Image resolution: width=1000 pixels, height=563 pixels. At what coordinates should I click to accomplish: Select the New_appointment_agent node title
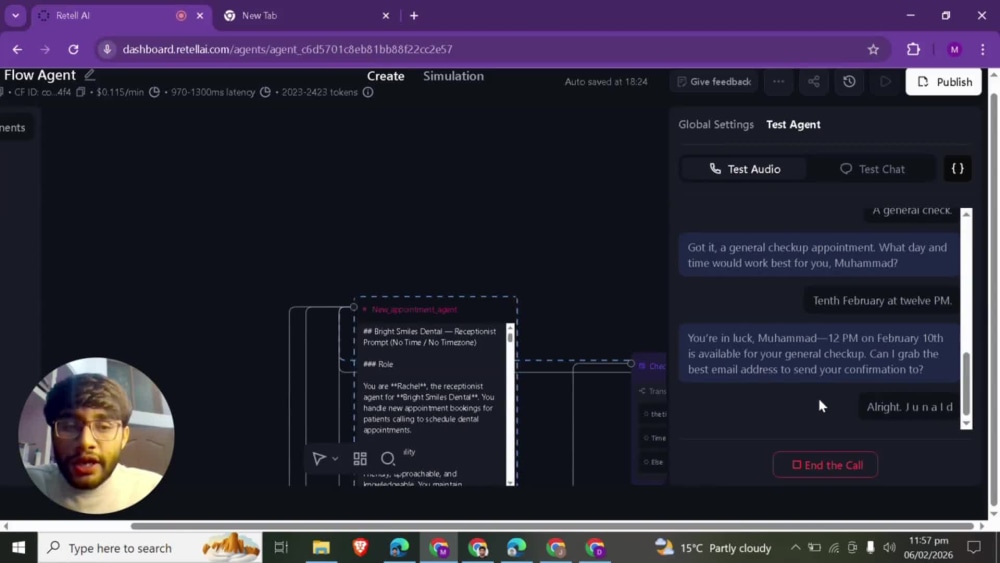click(415, 309)
